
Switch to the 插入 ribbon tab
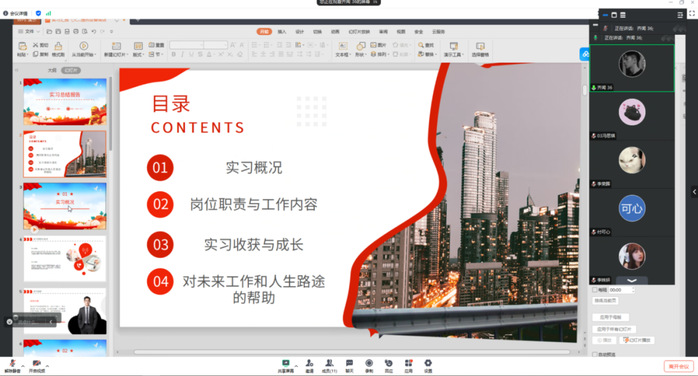pos(282,32)
